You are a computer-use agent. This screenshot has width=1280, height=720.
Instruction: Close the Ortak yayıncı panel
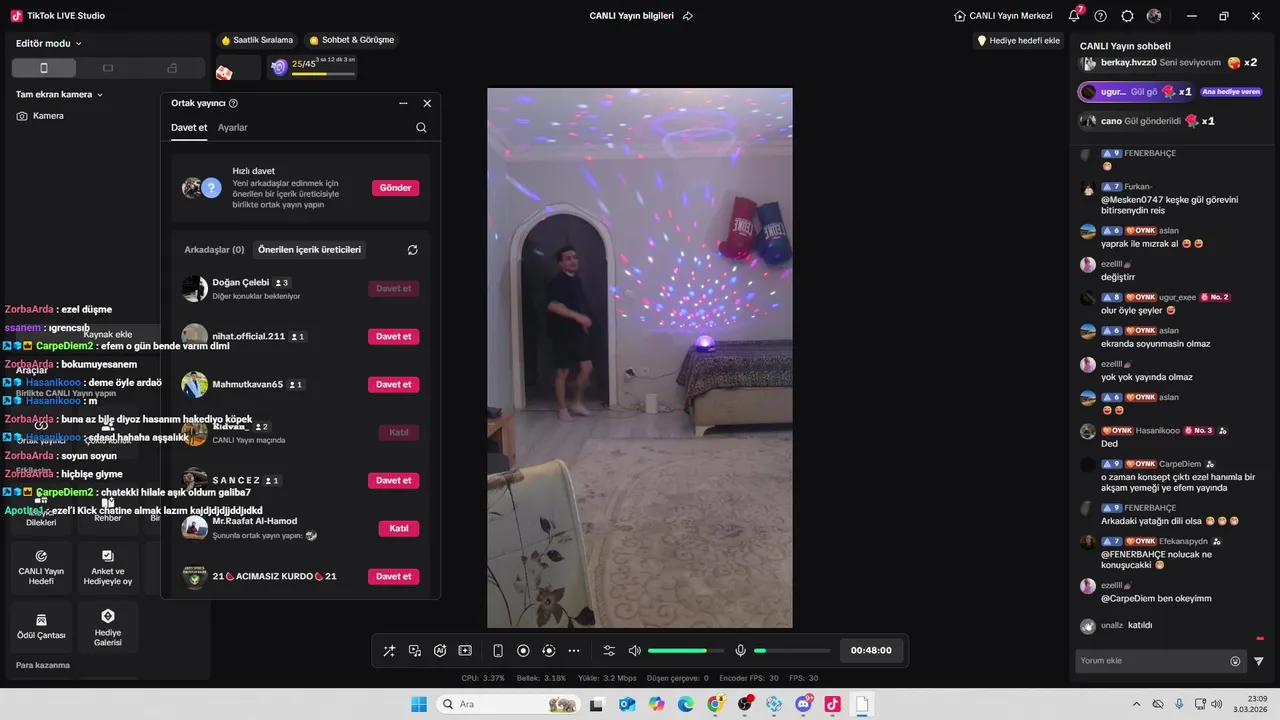pos(427,103)
